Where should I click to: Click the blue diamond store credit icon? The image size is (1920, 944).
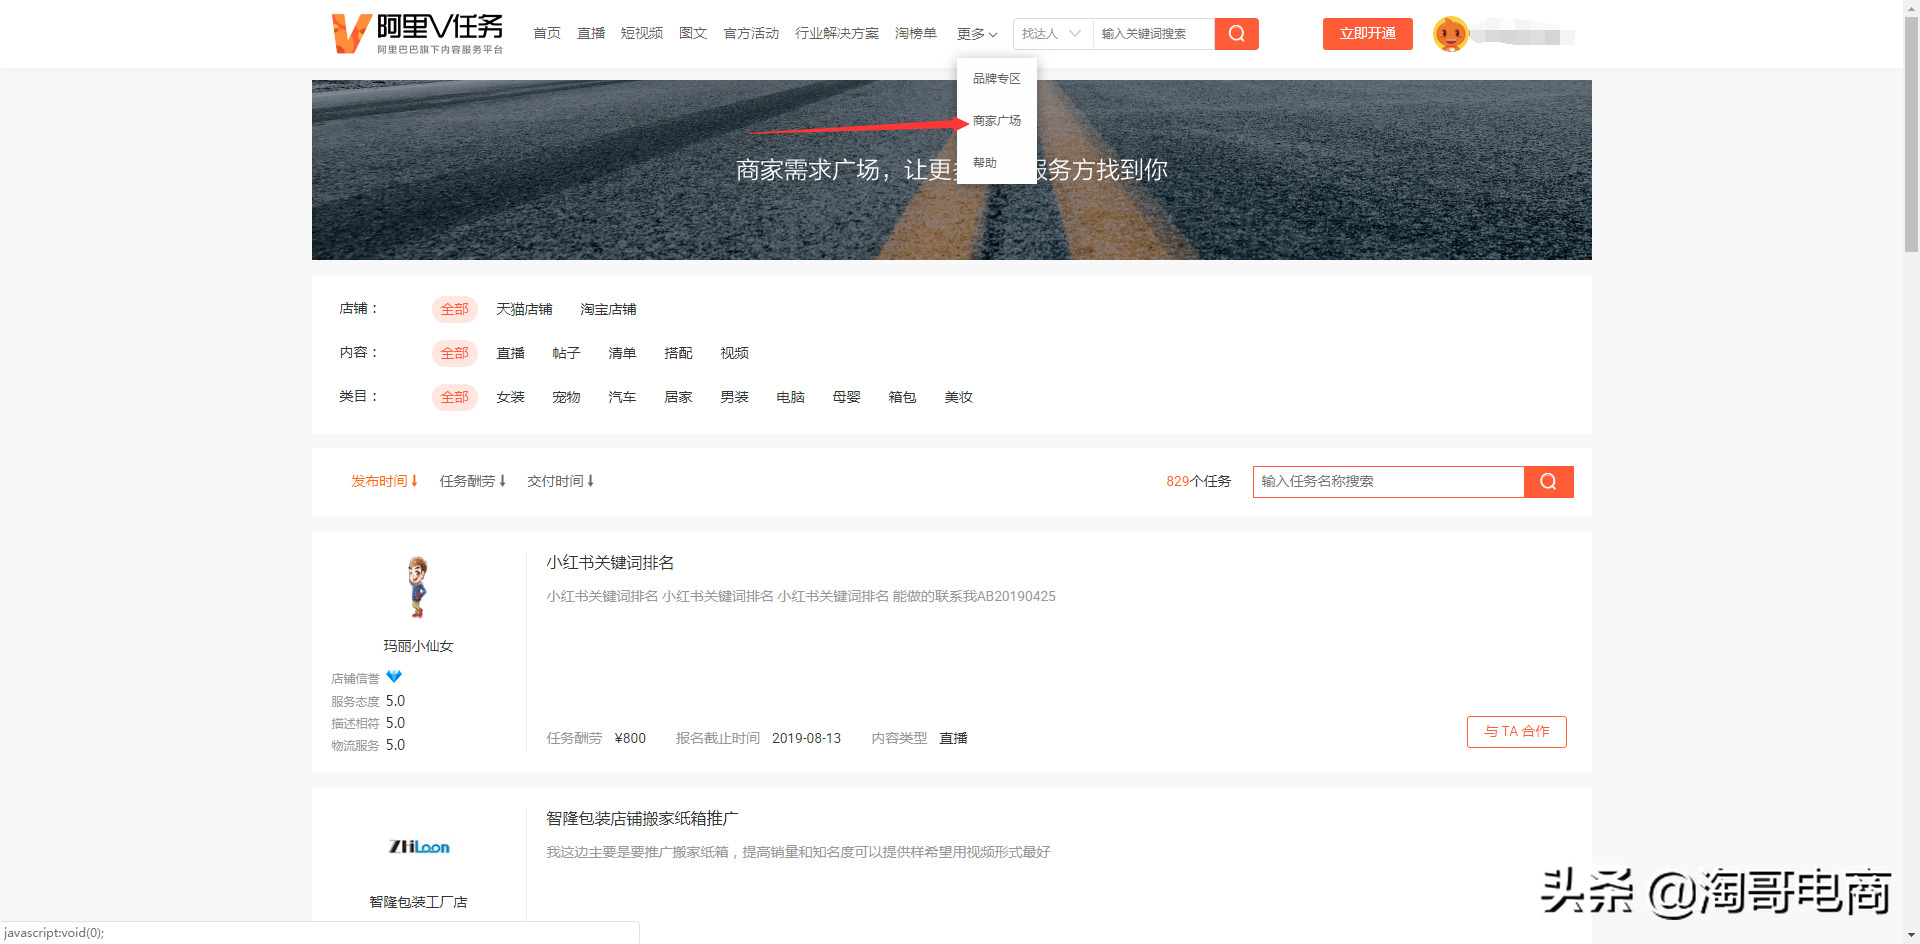click(394, 677)
